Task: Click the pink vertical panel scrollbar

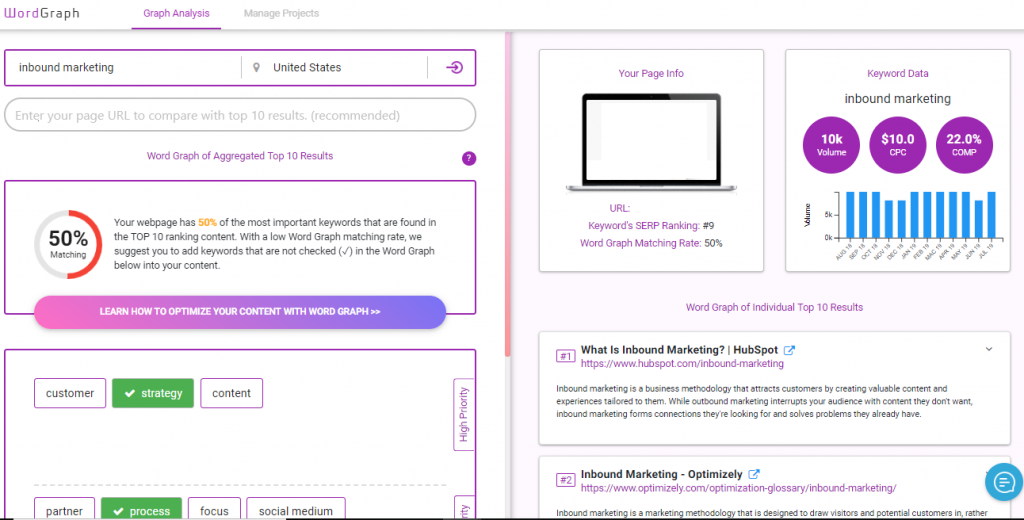Action: (508, 193)
